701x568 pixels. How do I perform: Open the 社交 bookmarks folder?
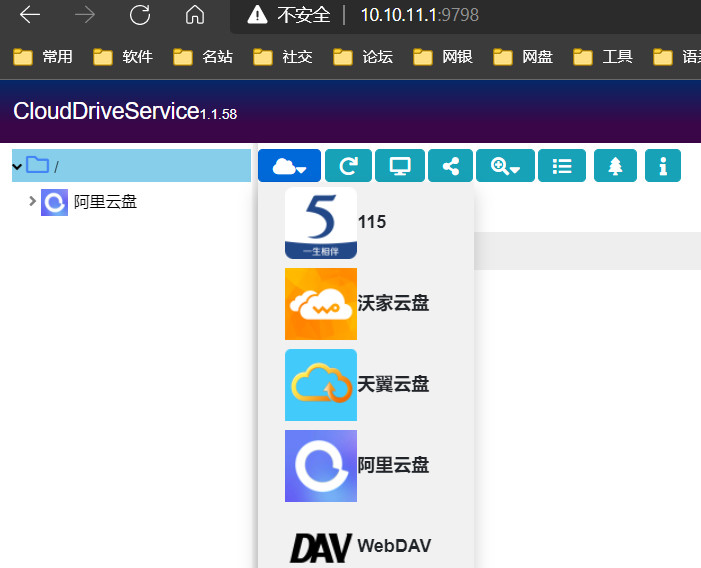(283, 57)
